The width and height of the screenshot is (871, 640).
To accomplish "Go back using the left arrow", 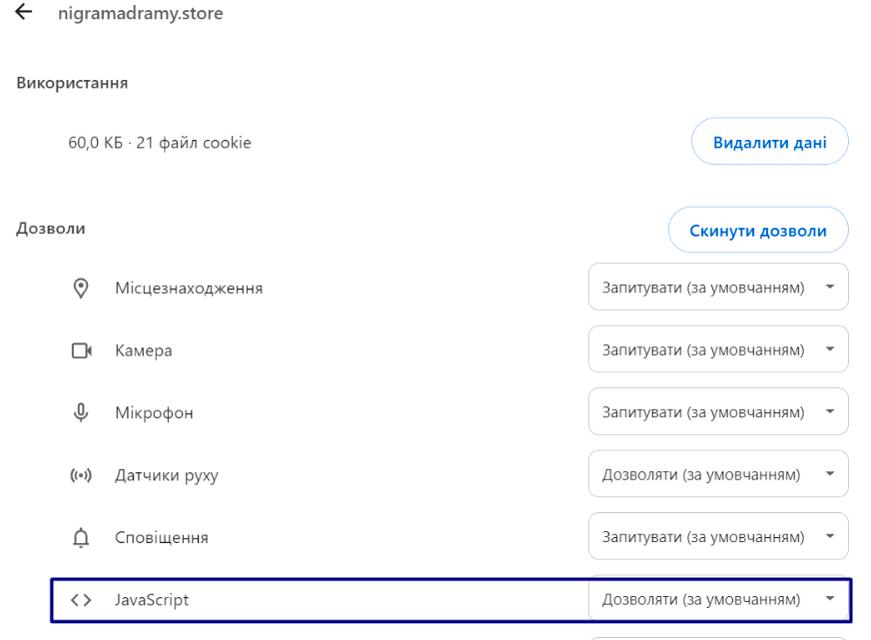I will tap(23, 12).
